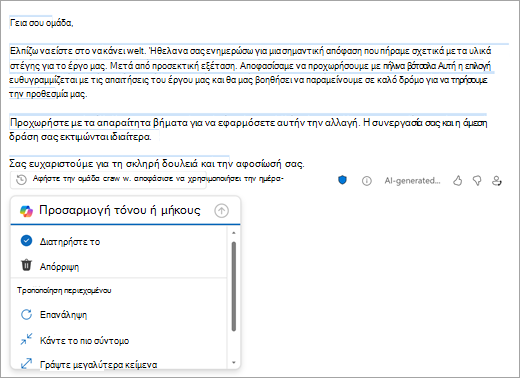Click the trash can icon
Screen dimensions: 520x378
(26, 265)
